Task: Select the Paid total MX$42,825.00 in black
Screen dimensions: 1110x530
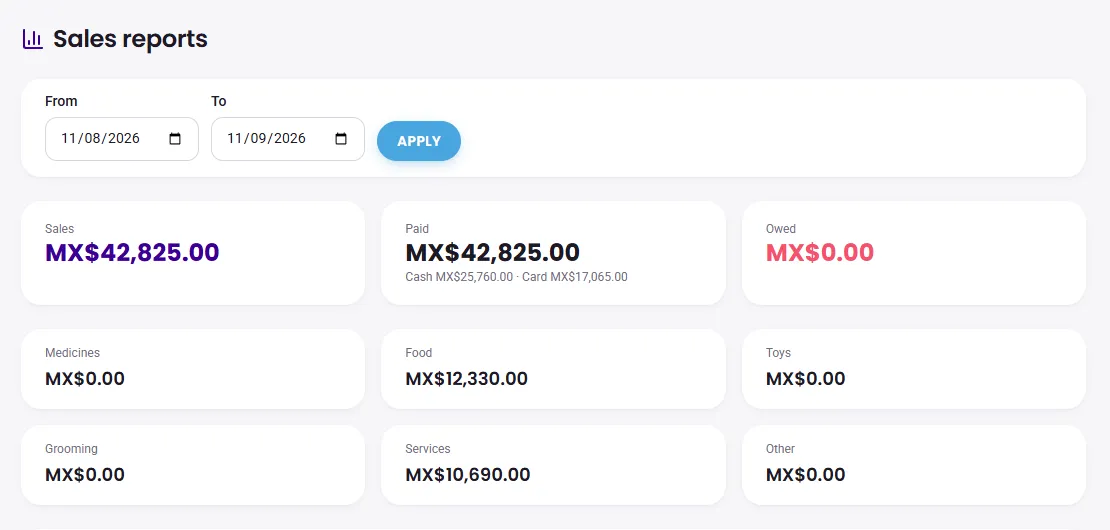Action: pyautogui.click(x=493, y=253)
